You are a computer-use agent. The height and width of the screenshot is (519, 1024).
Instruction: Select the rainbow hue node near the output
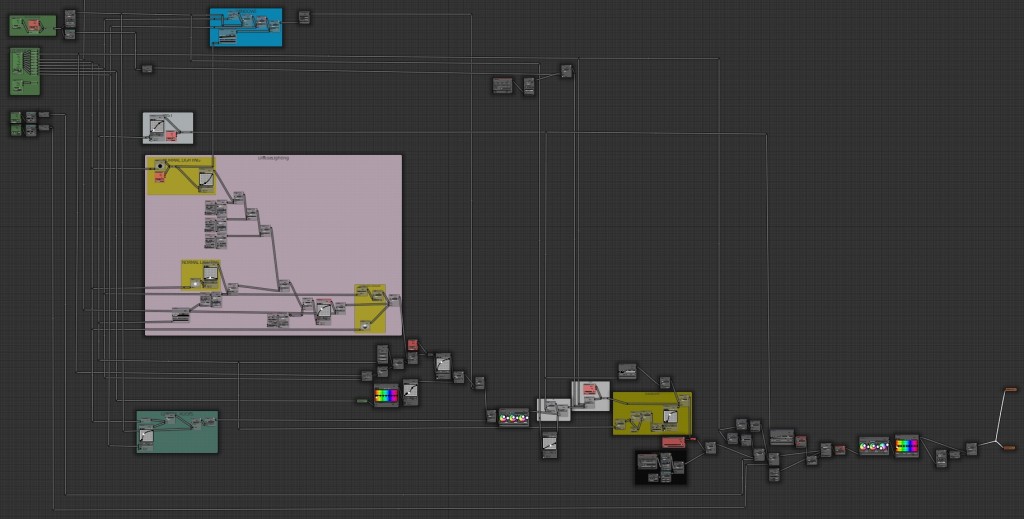pyautogui.click(x=906, y=446)
